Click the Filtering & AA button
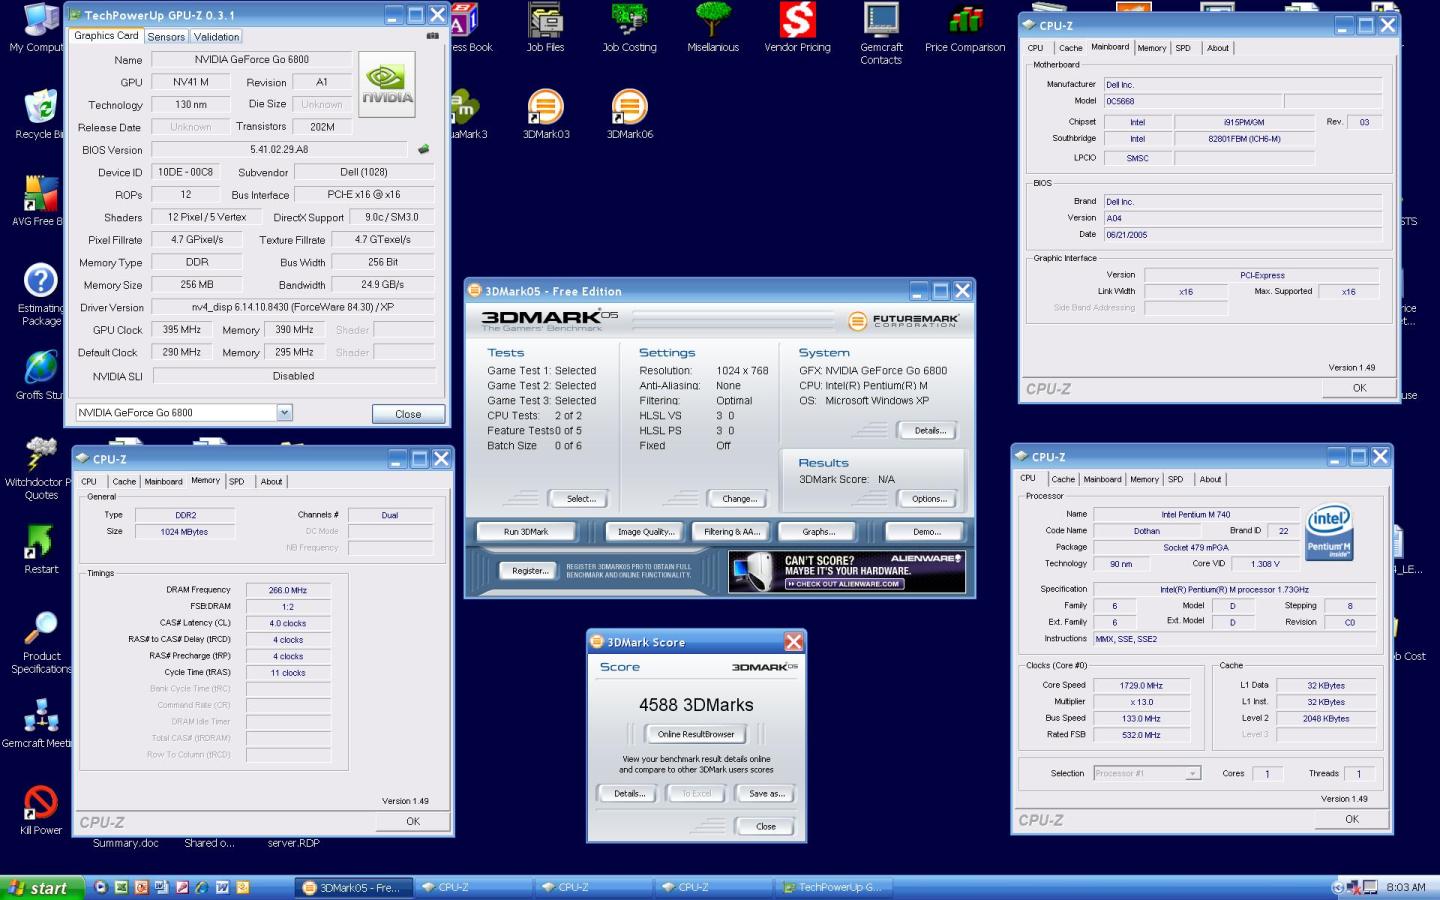 pyautogui.click(x=732, y=532)
